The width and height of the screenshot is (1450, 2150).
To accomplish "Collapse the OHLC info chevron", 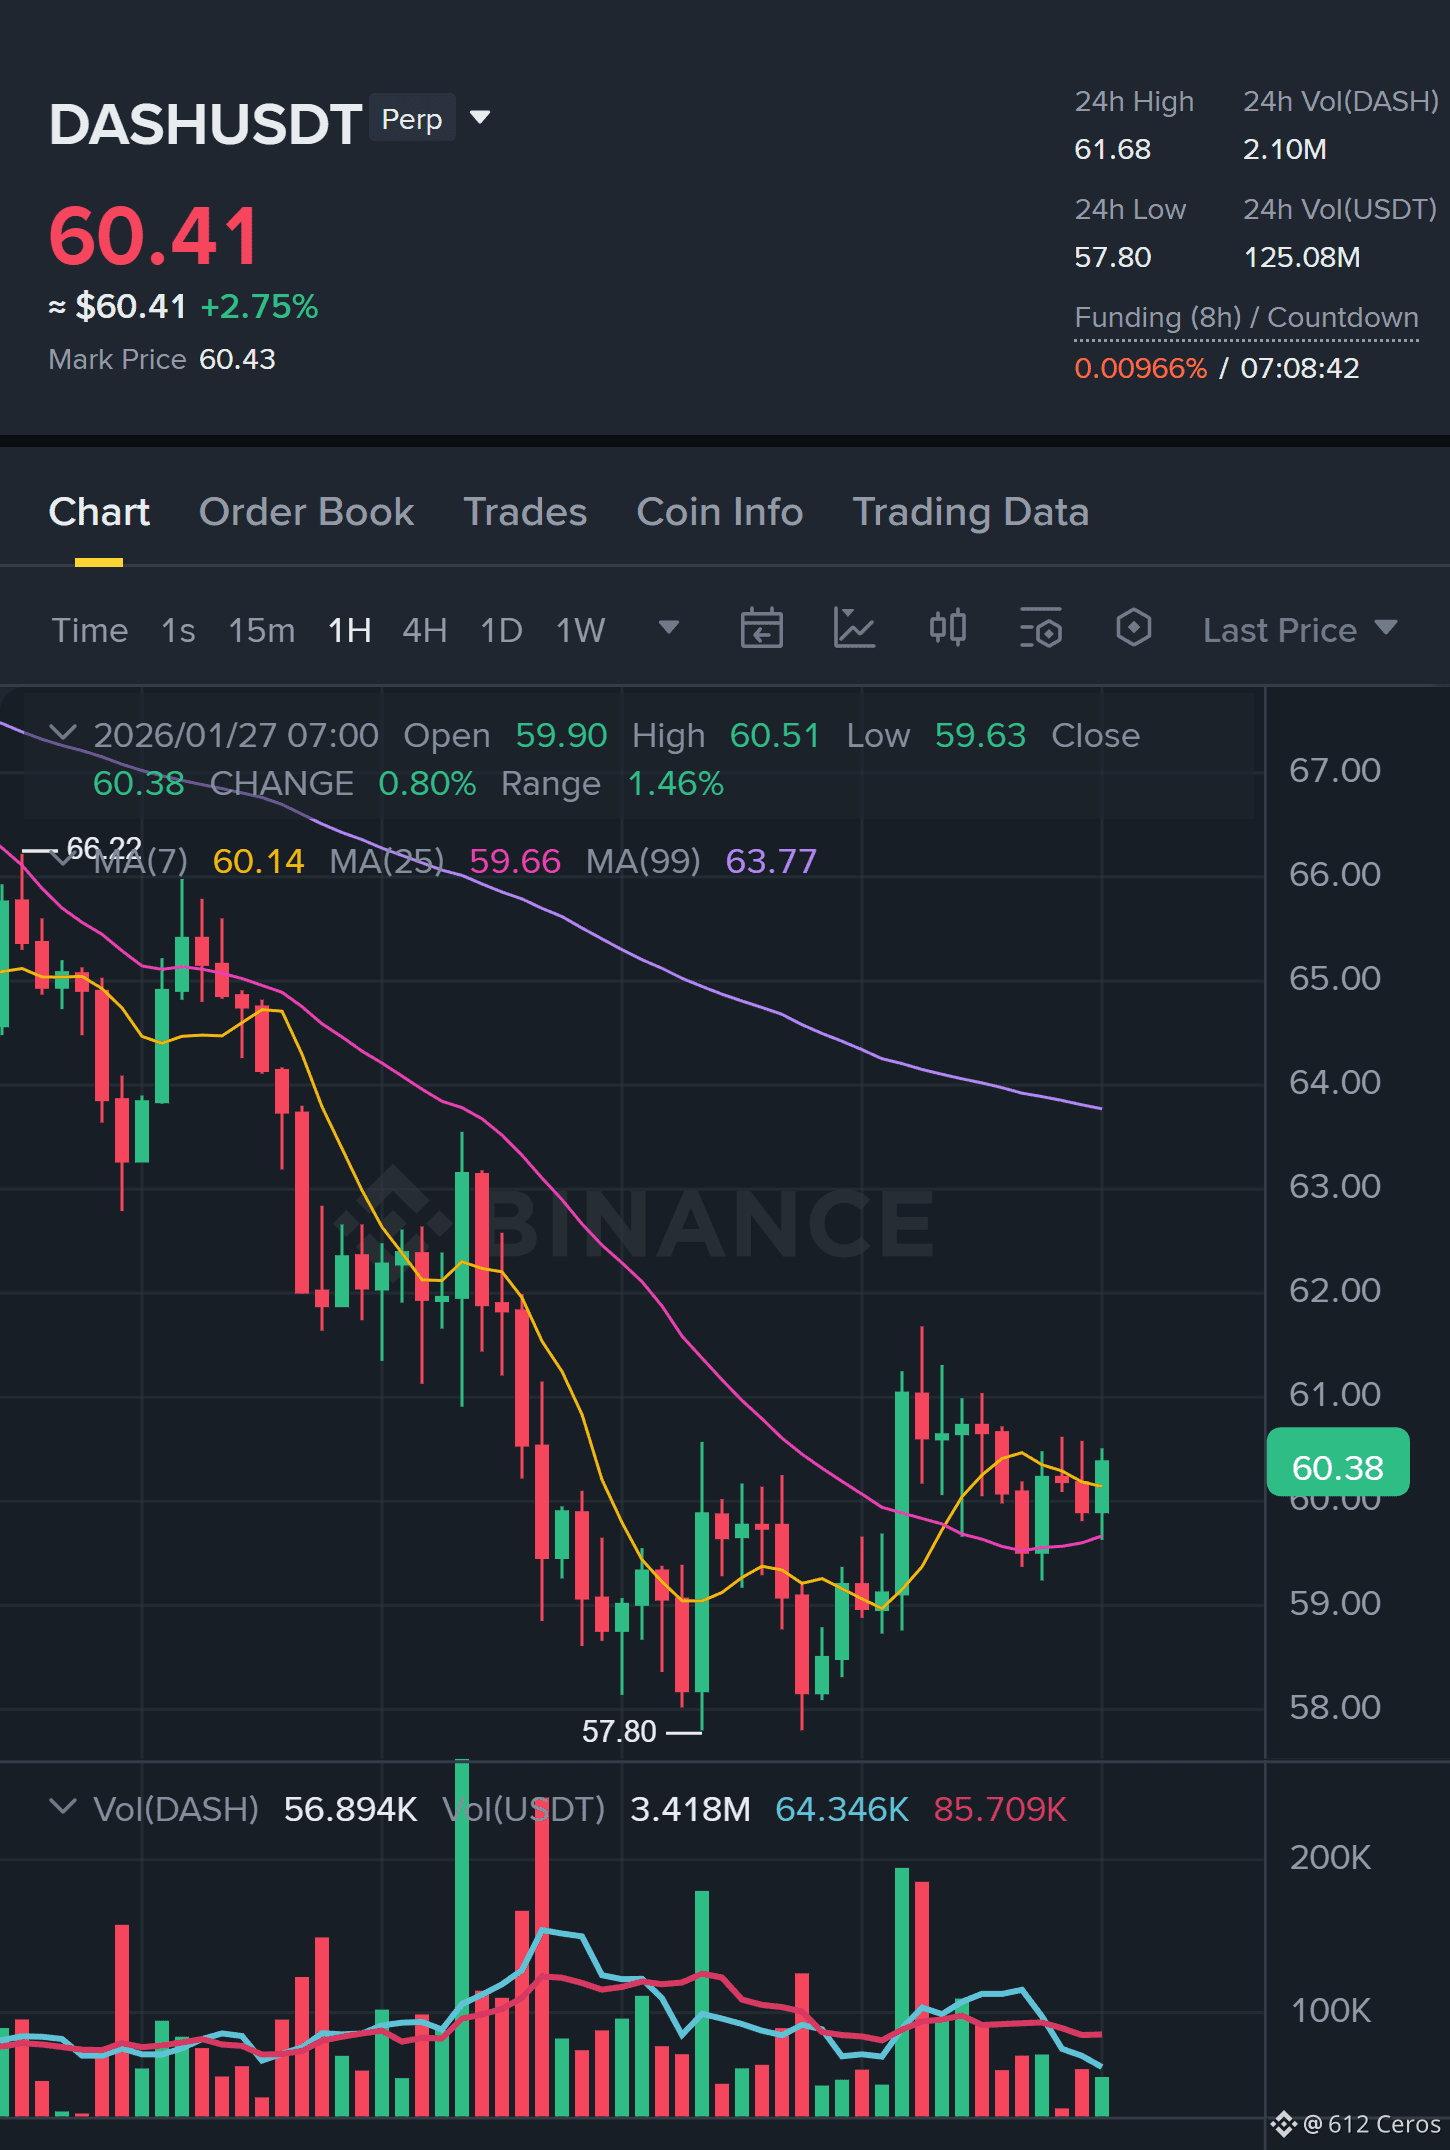I will tap(62, 733).
